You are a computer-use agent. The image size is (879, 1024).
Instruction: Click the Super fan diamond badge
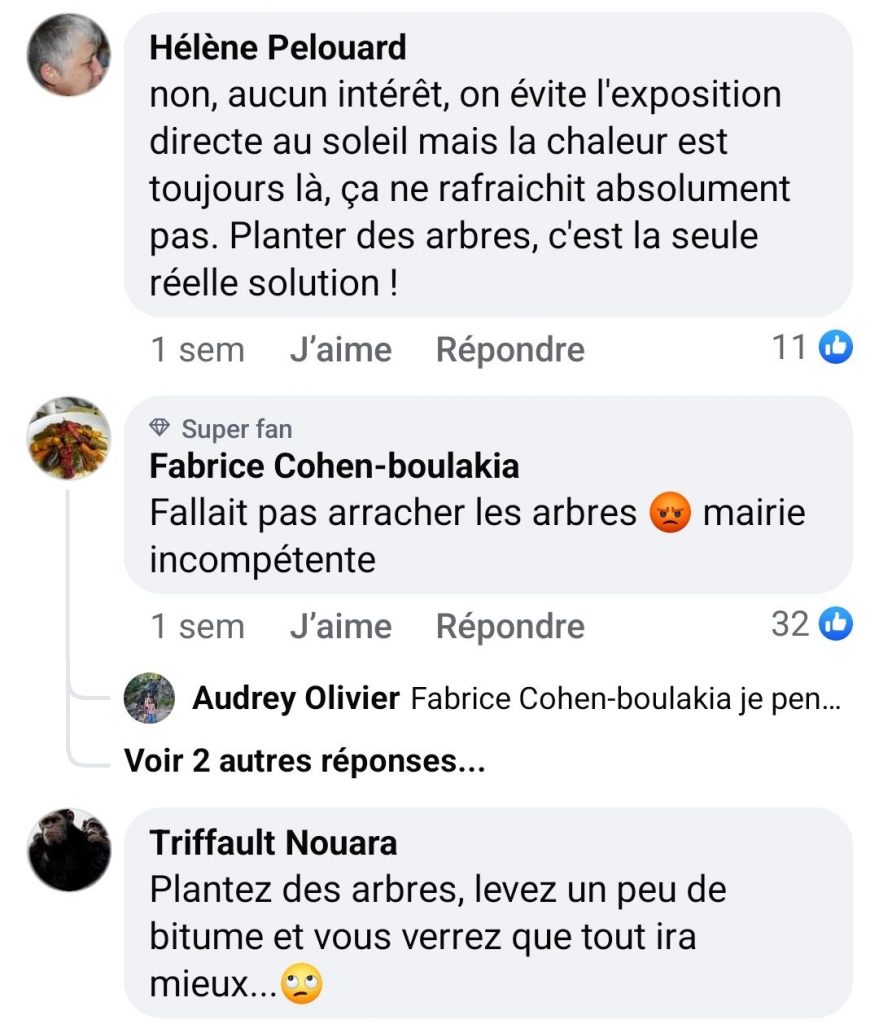click(160, 429)
